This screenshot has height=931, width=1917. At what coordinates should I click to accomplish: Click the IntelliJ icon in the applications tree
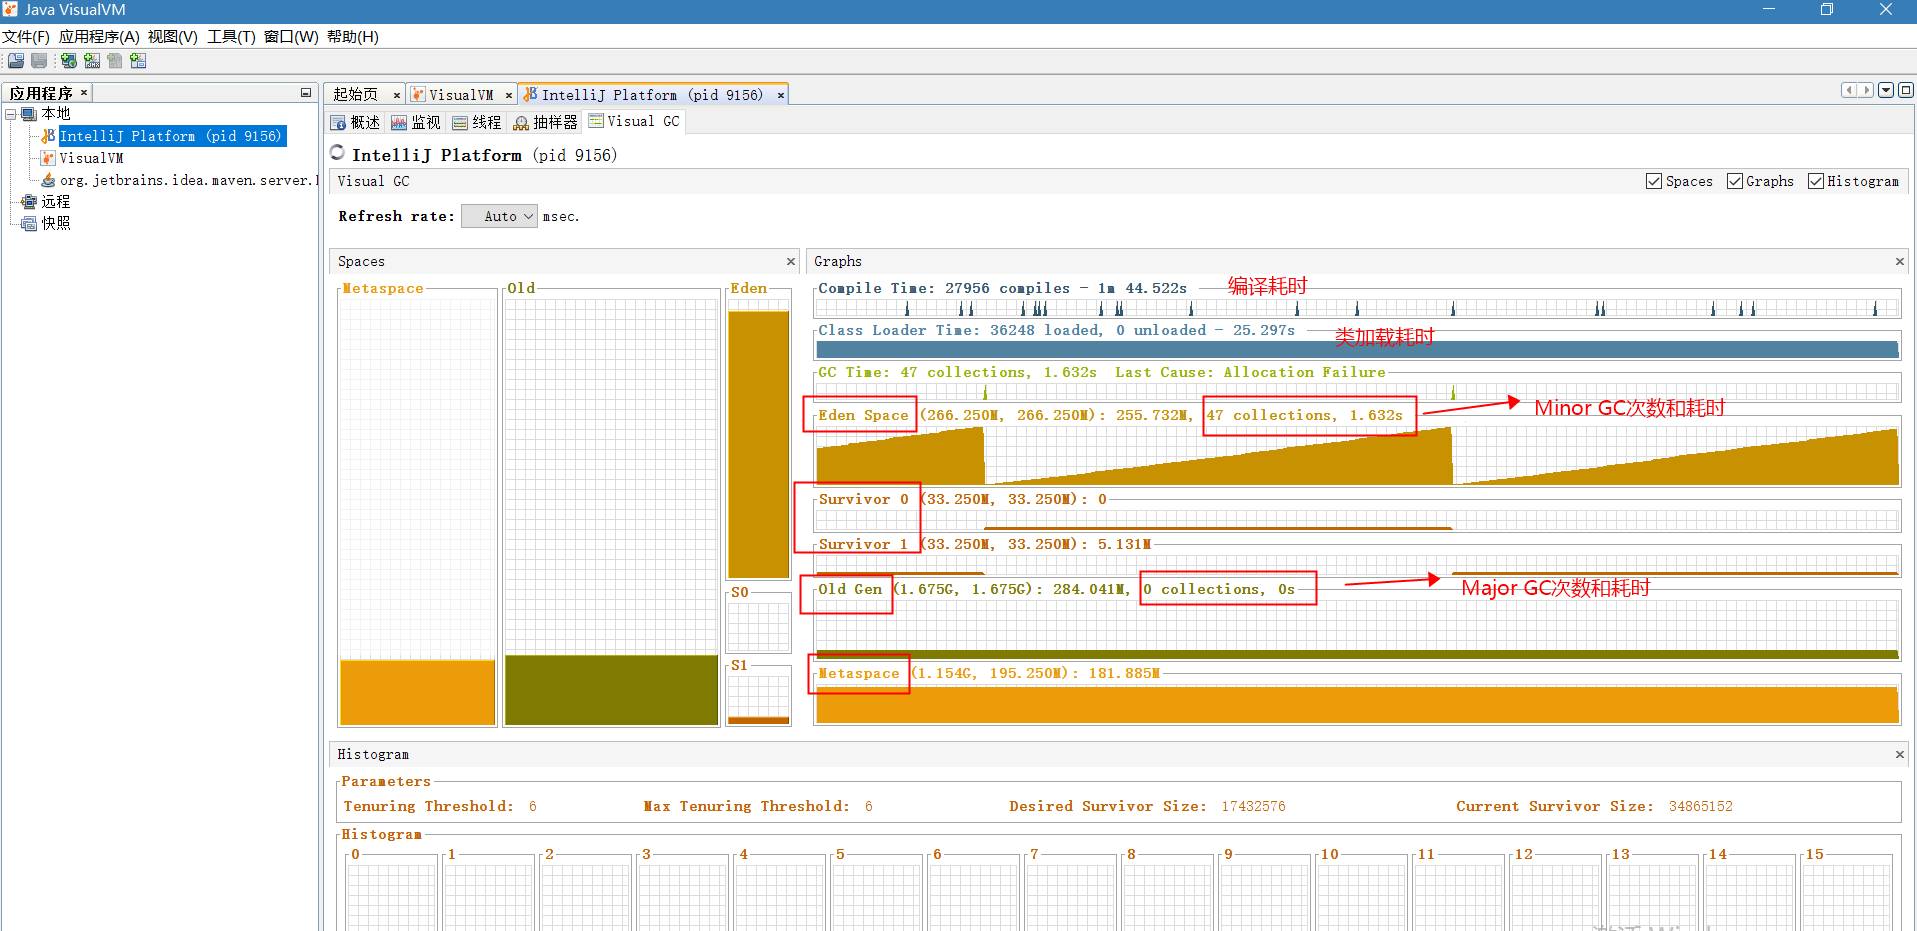point(48,136)
